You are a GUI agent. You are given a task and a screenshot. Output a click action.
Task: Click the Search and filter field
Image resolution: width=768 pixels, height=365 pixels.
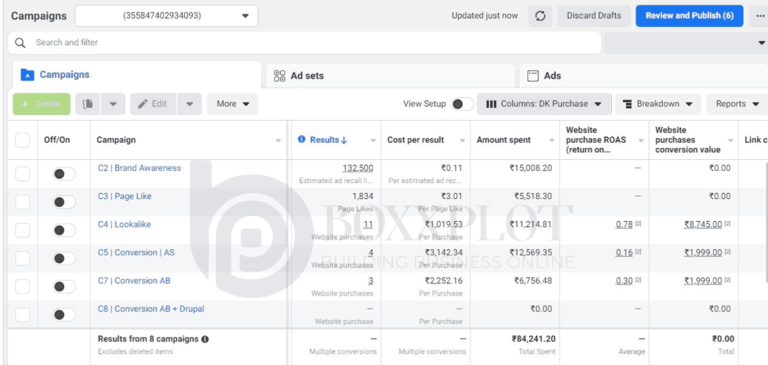(x=305, y=43)
